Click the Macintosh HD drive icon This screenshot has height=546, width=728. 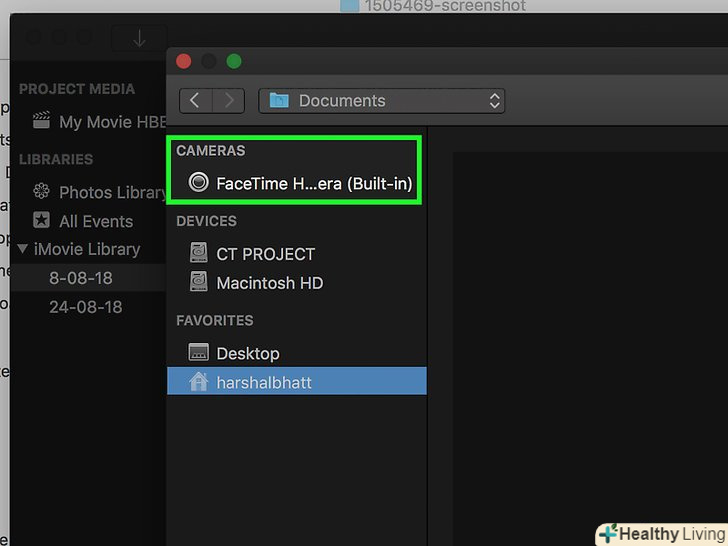pyautogui.click(x=199, y=281)
